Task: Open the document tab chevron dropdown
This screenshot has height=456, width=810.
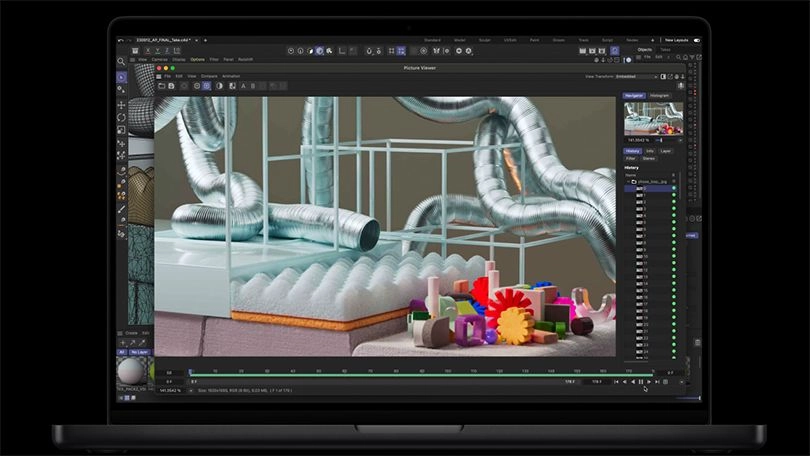Action: pos(196,40)
